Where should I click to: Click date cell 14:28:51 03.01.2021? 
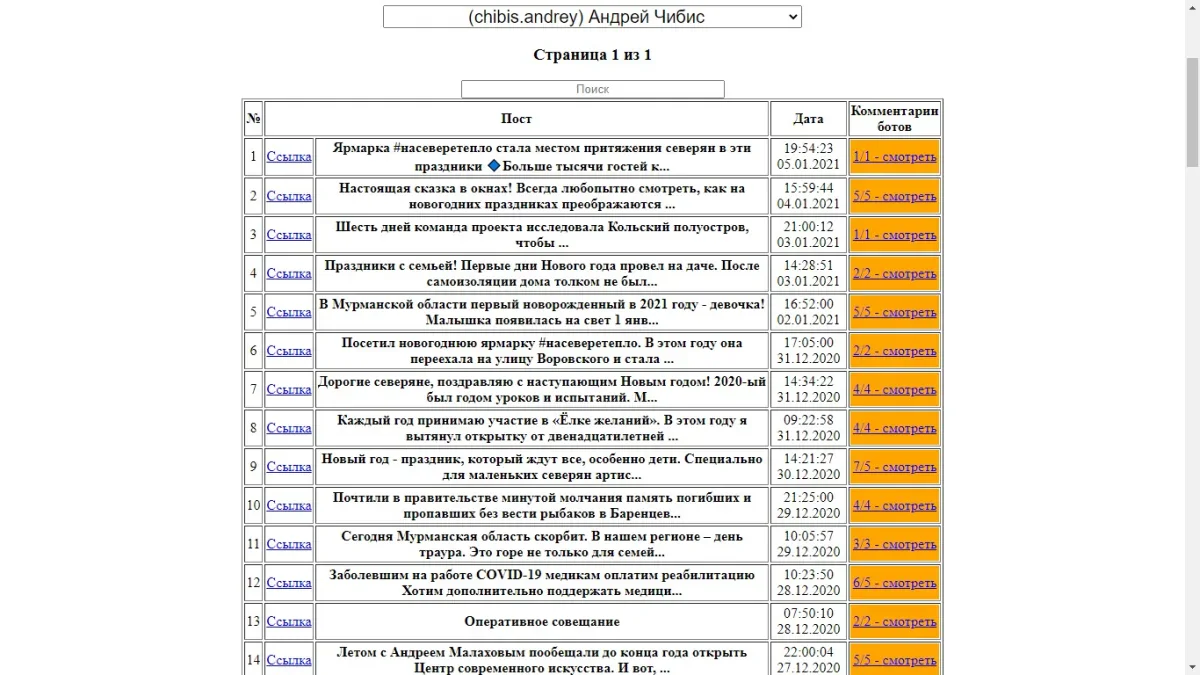click(x=808, y=274)
